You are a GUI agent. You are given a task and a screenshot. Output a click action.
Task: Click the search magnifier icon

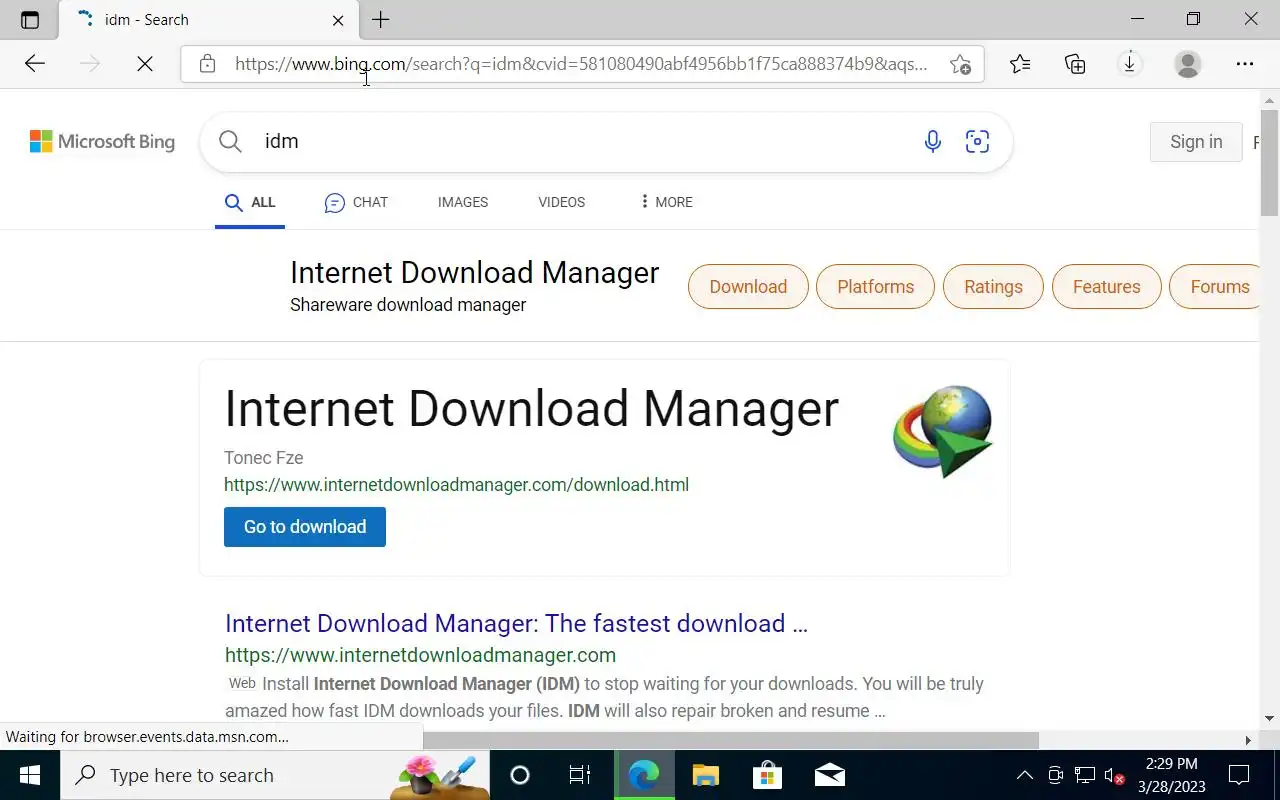230,142
